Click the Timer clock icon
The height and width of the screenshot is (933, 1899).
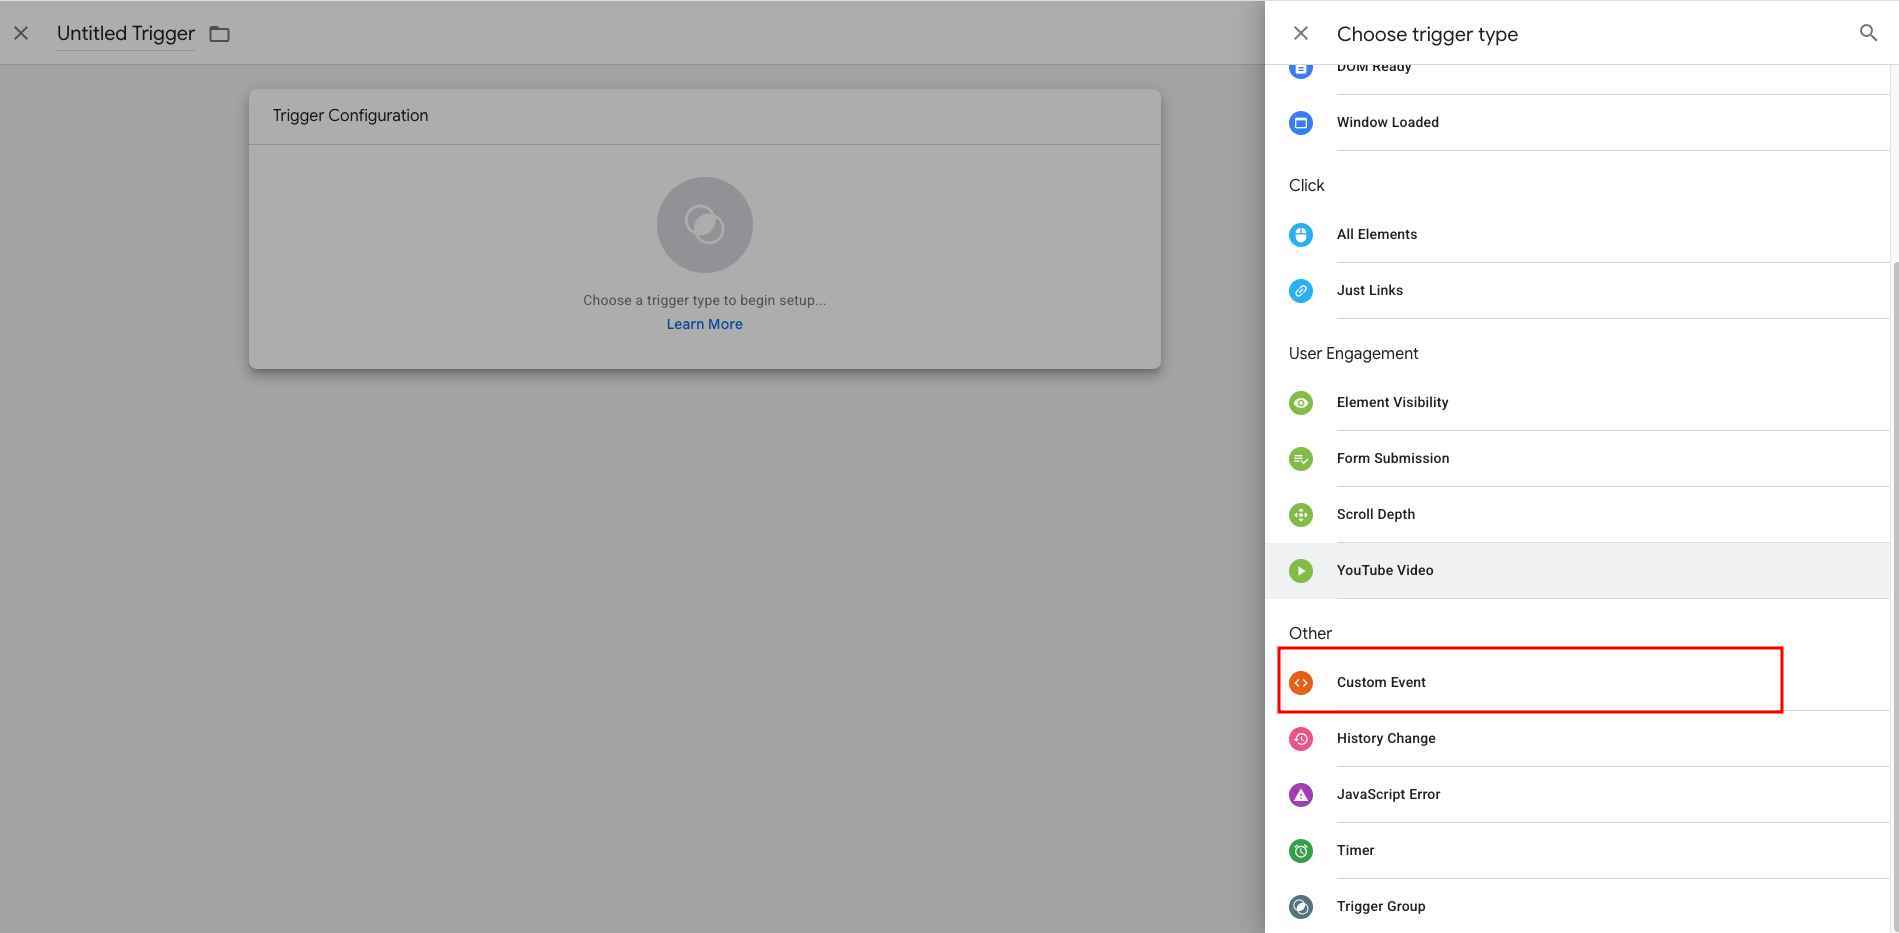click(1300, 851)
